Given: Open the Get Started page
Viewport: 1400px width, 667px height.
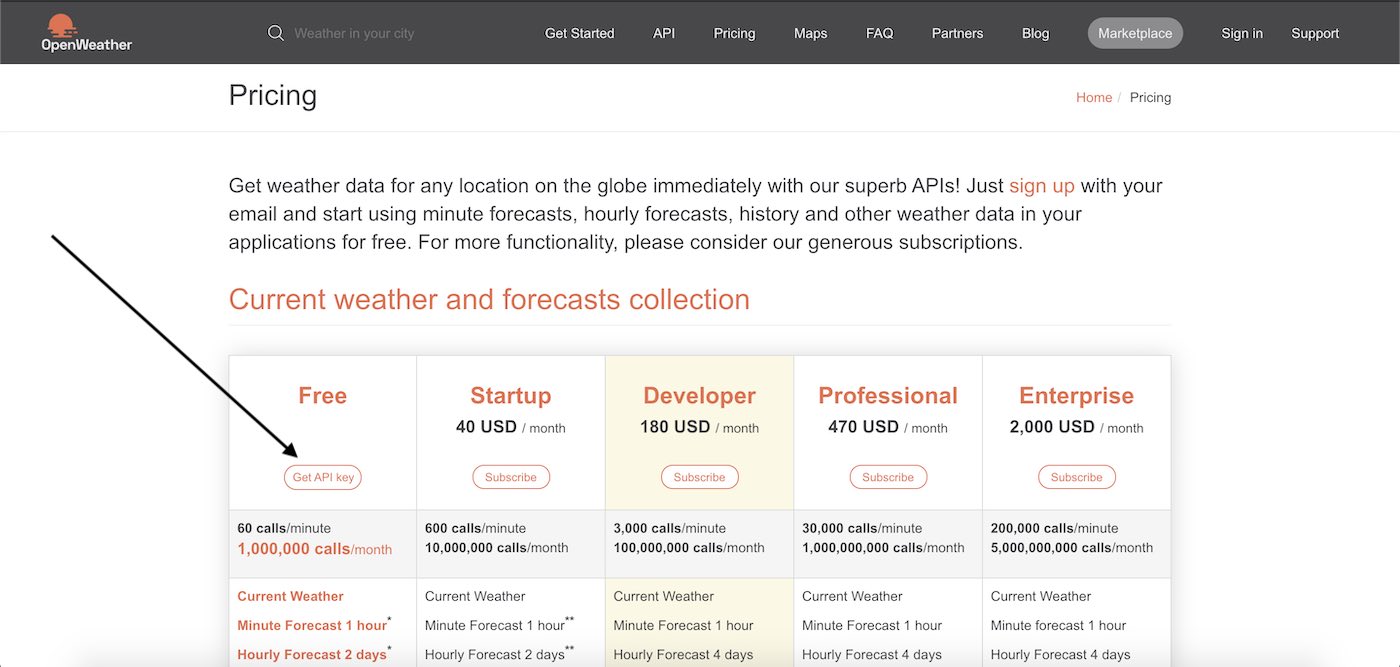Looking at the screenshot, I should click(579, 32).
